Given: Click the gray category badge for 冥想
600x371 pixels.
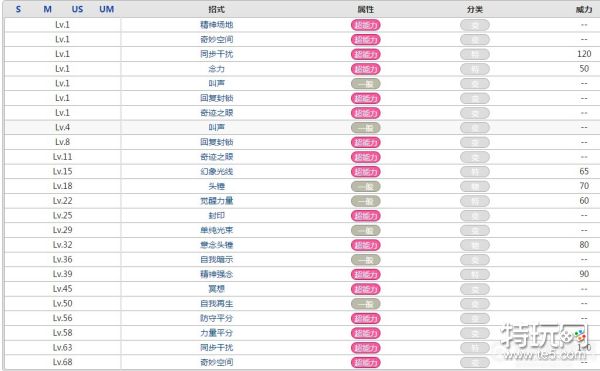Looking at the screenshot, I should 475,289.
